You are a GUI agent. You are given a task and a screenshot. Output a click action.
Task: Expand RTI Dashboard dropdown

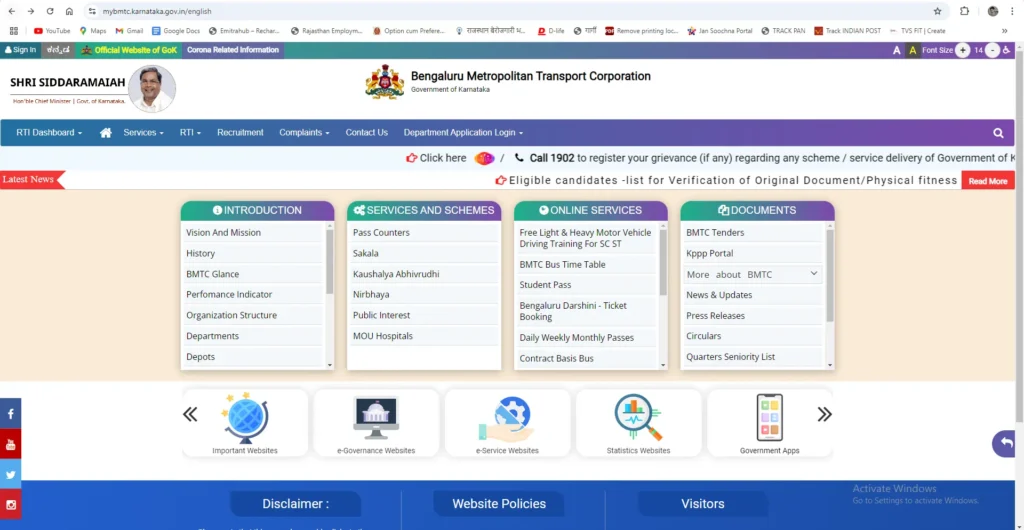pyautogui.click(x=49, y=132)
